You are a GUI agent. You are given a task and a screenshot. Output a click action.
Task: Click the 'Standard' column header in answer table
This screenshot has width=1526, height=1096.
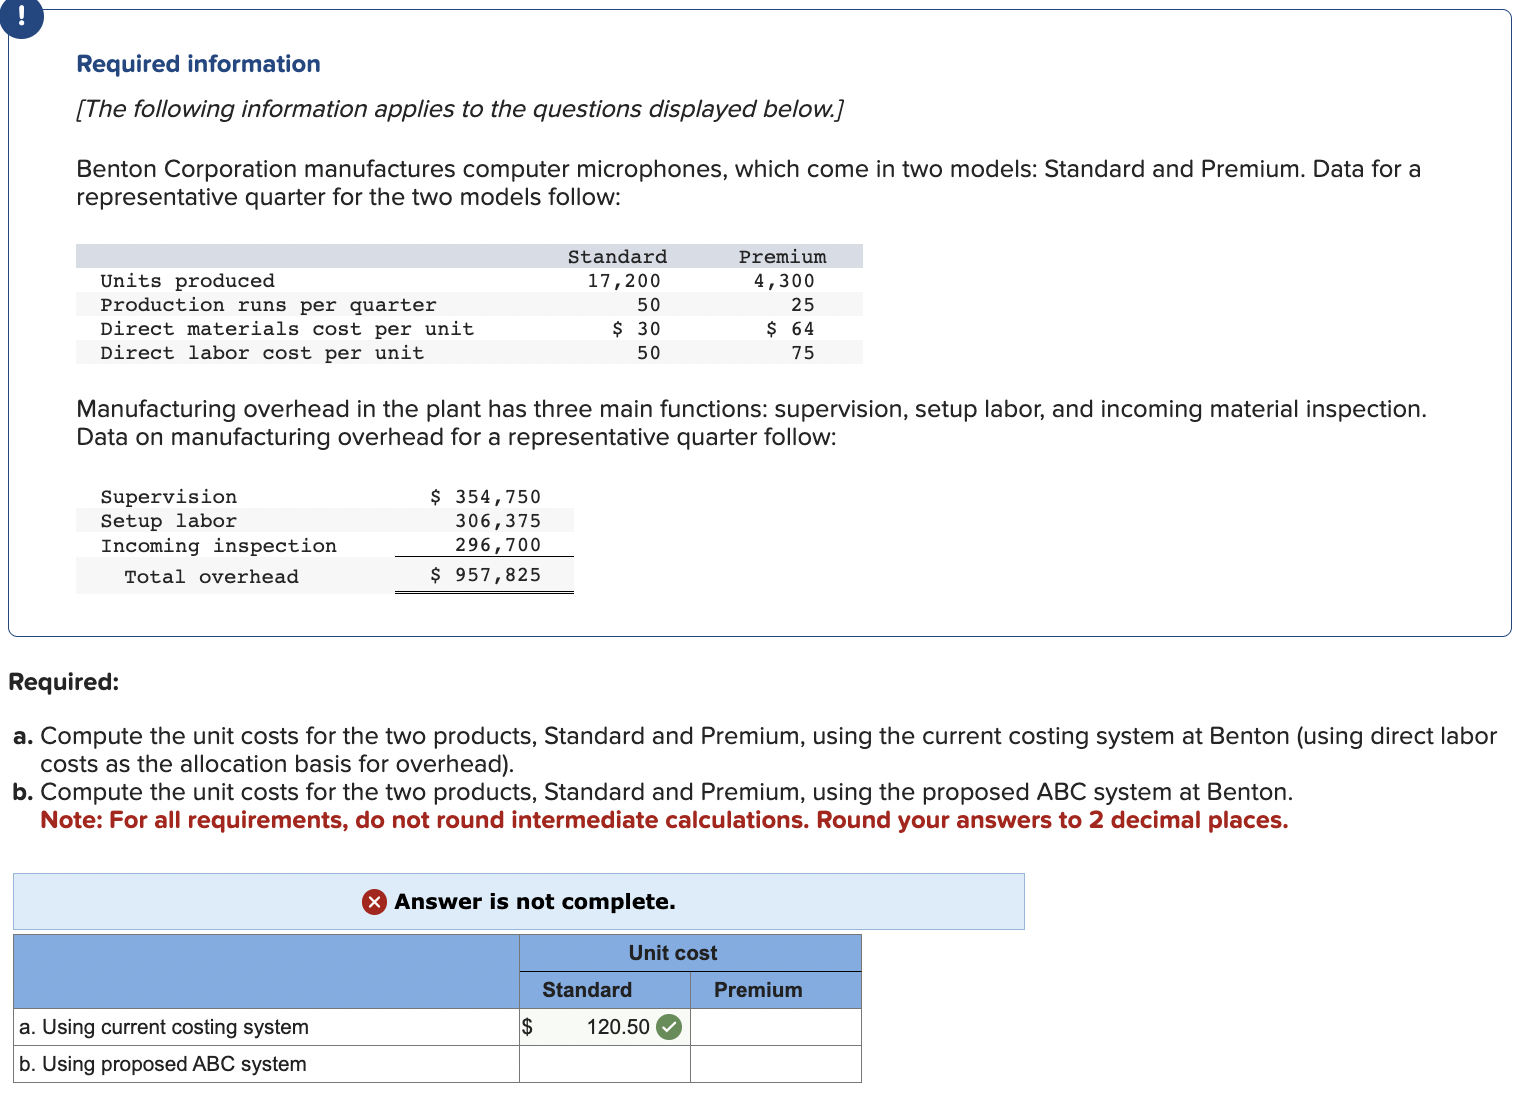coord(587,990)
